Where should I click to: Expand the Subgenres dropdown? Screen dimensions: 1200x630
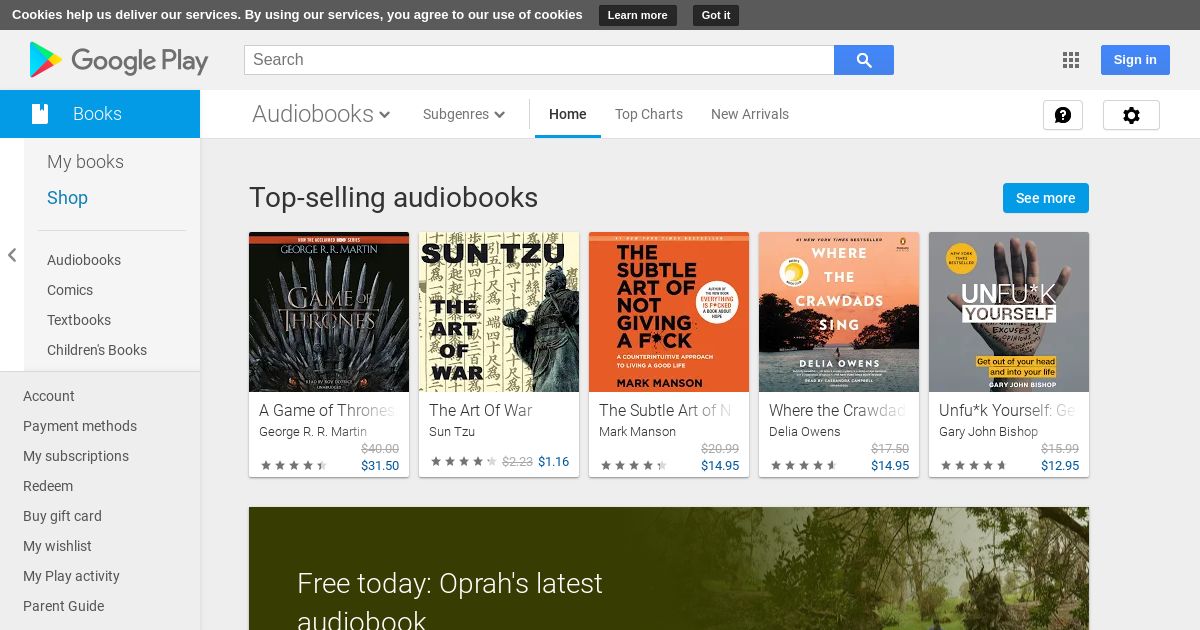464,114
